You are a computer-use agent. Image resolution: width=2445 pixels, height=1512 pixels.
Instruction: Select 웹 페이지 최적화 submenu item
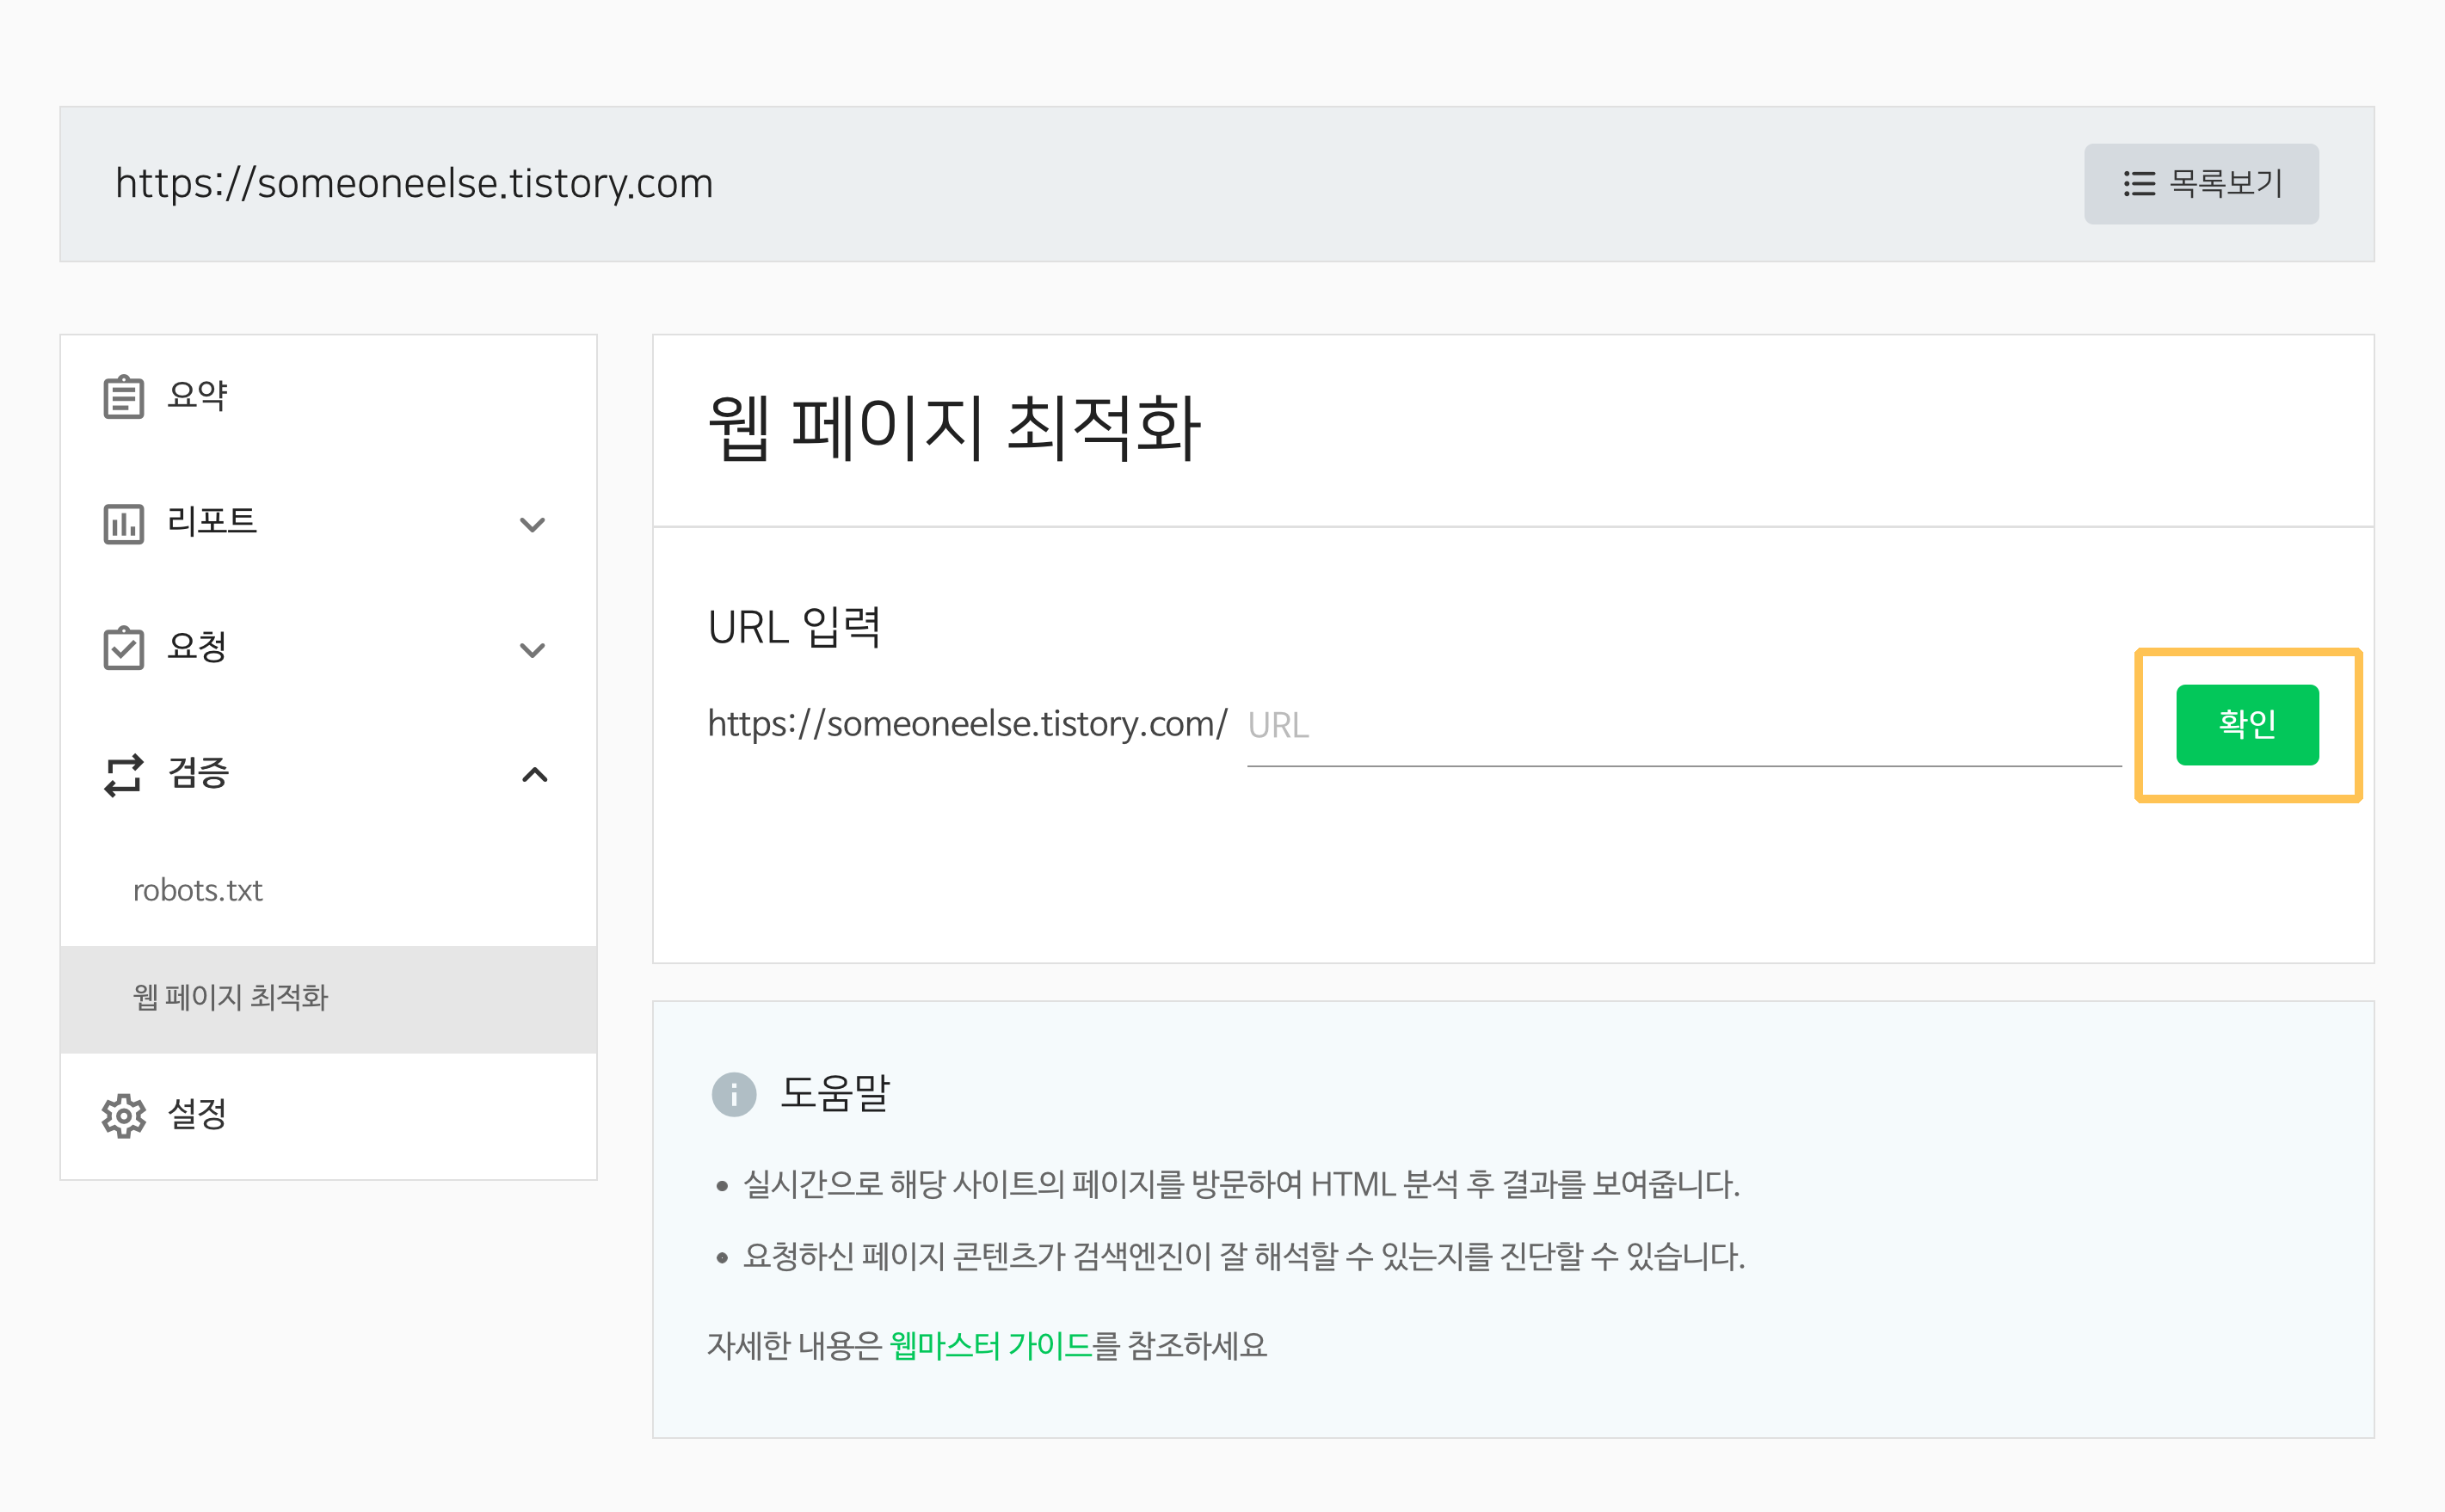point(230,997)
